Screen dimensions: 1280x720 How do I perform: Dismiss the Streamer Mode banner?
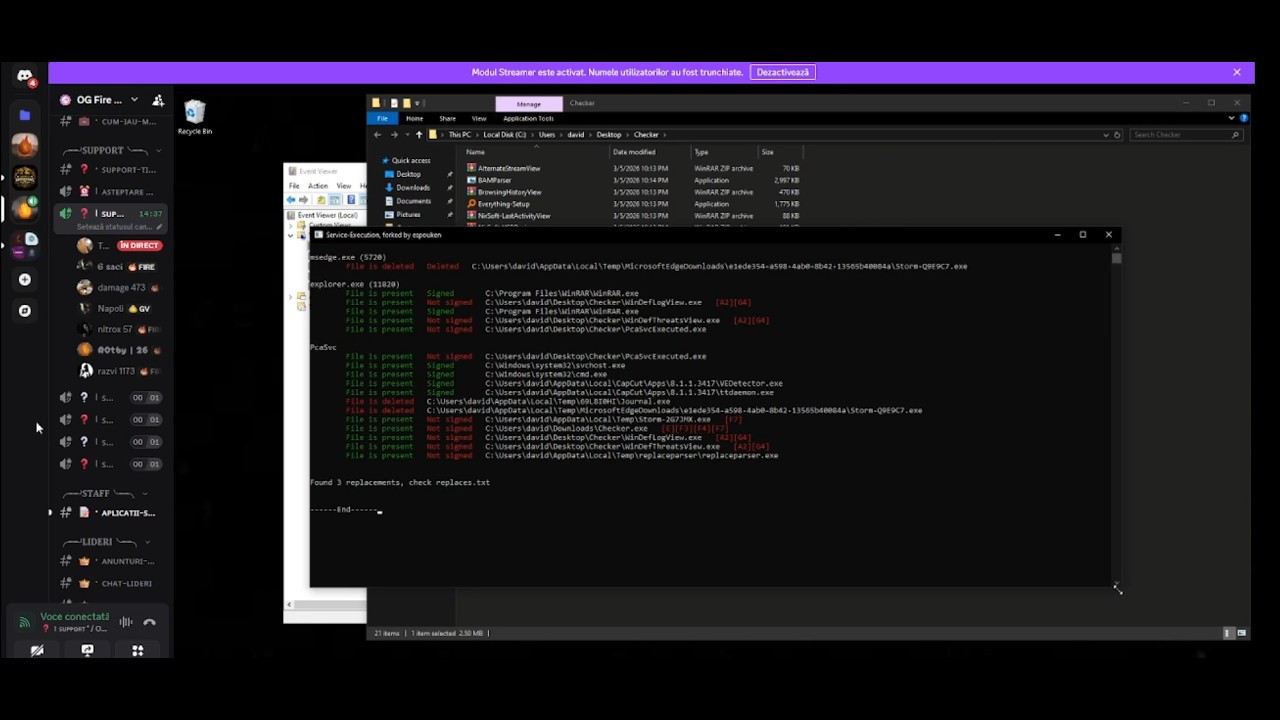pyautogui.click(x=1237, y=72)
